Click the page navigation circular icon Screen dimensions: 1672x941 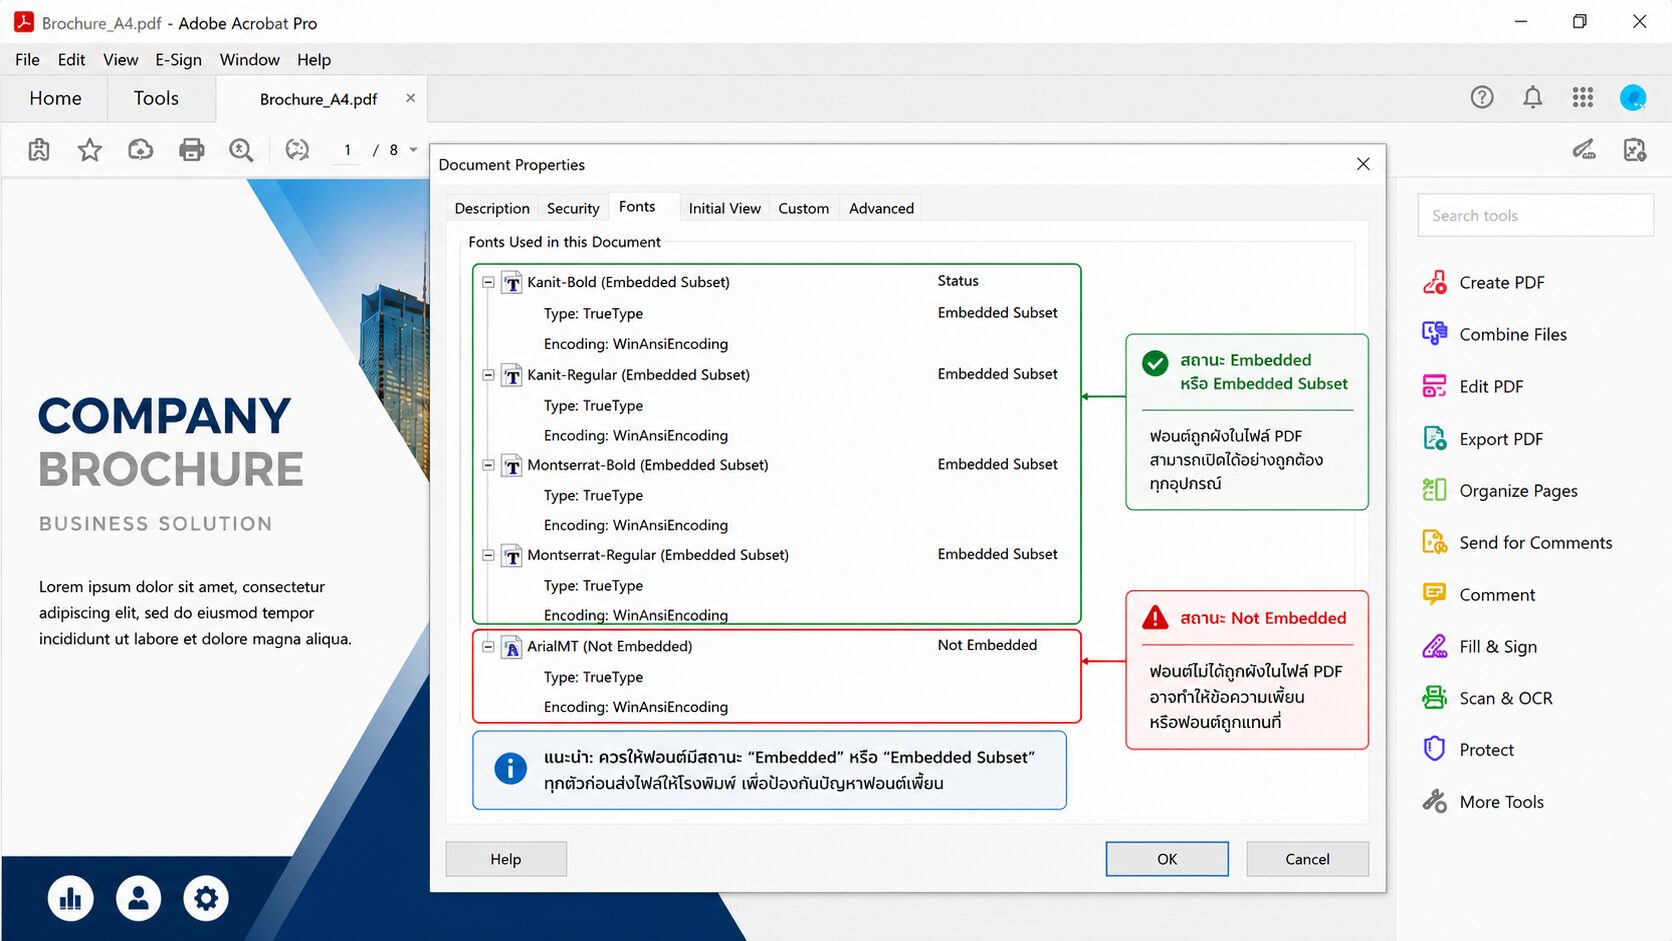[x=297, y=150]
